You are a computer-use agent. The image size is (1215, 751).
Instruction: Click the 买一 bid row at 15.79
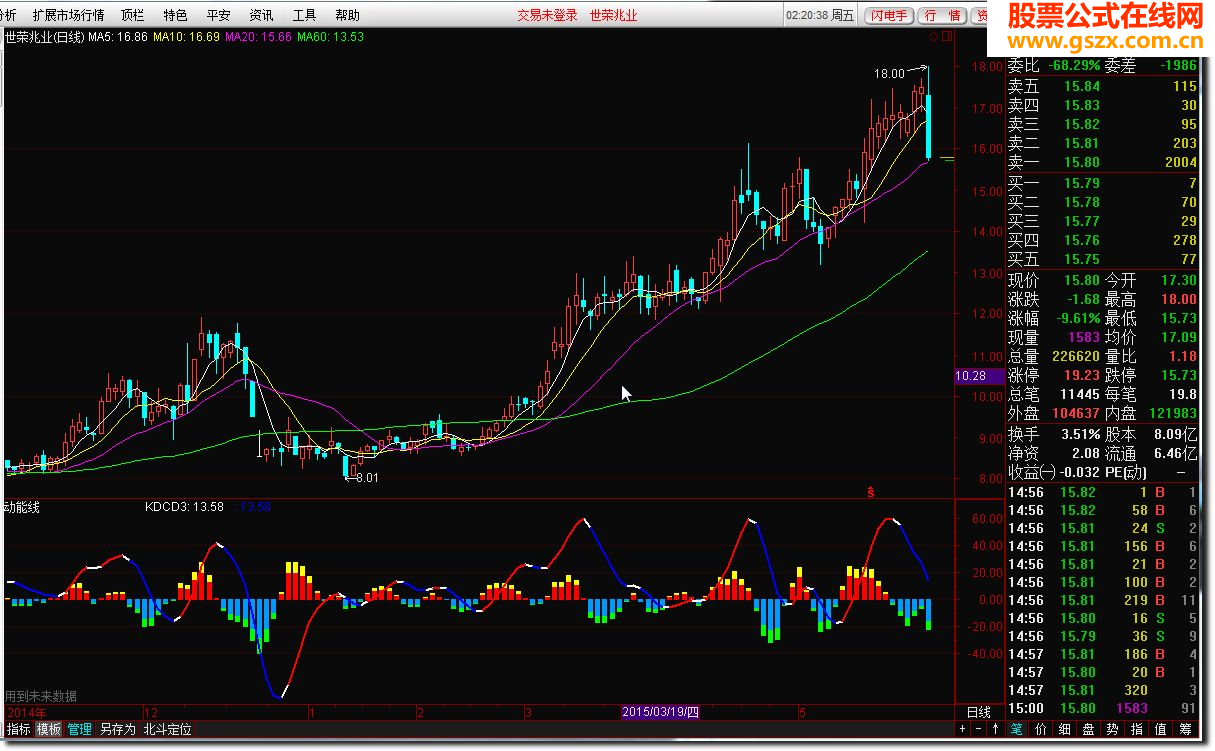point(1102,183)
